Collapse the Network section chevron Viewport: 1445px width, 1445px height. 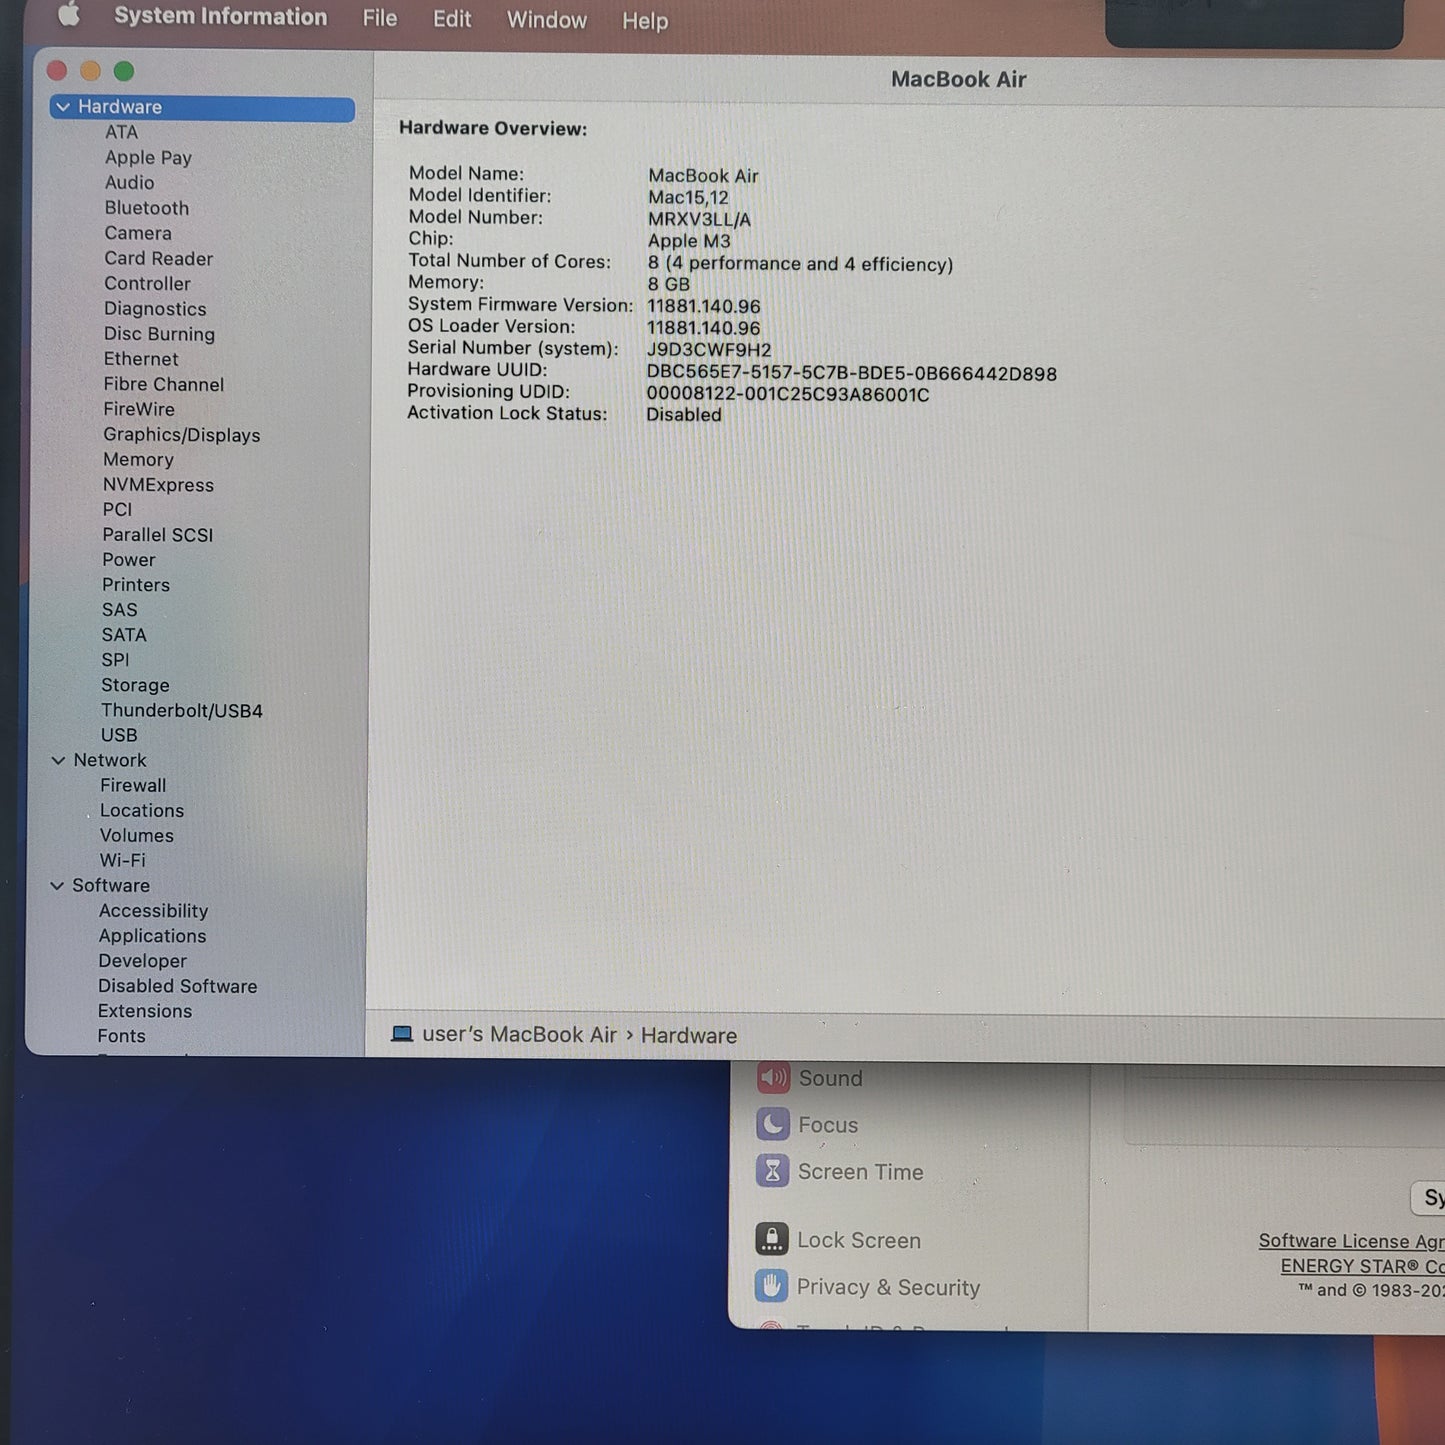click(58, 760)
